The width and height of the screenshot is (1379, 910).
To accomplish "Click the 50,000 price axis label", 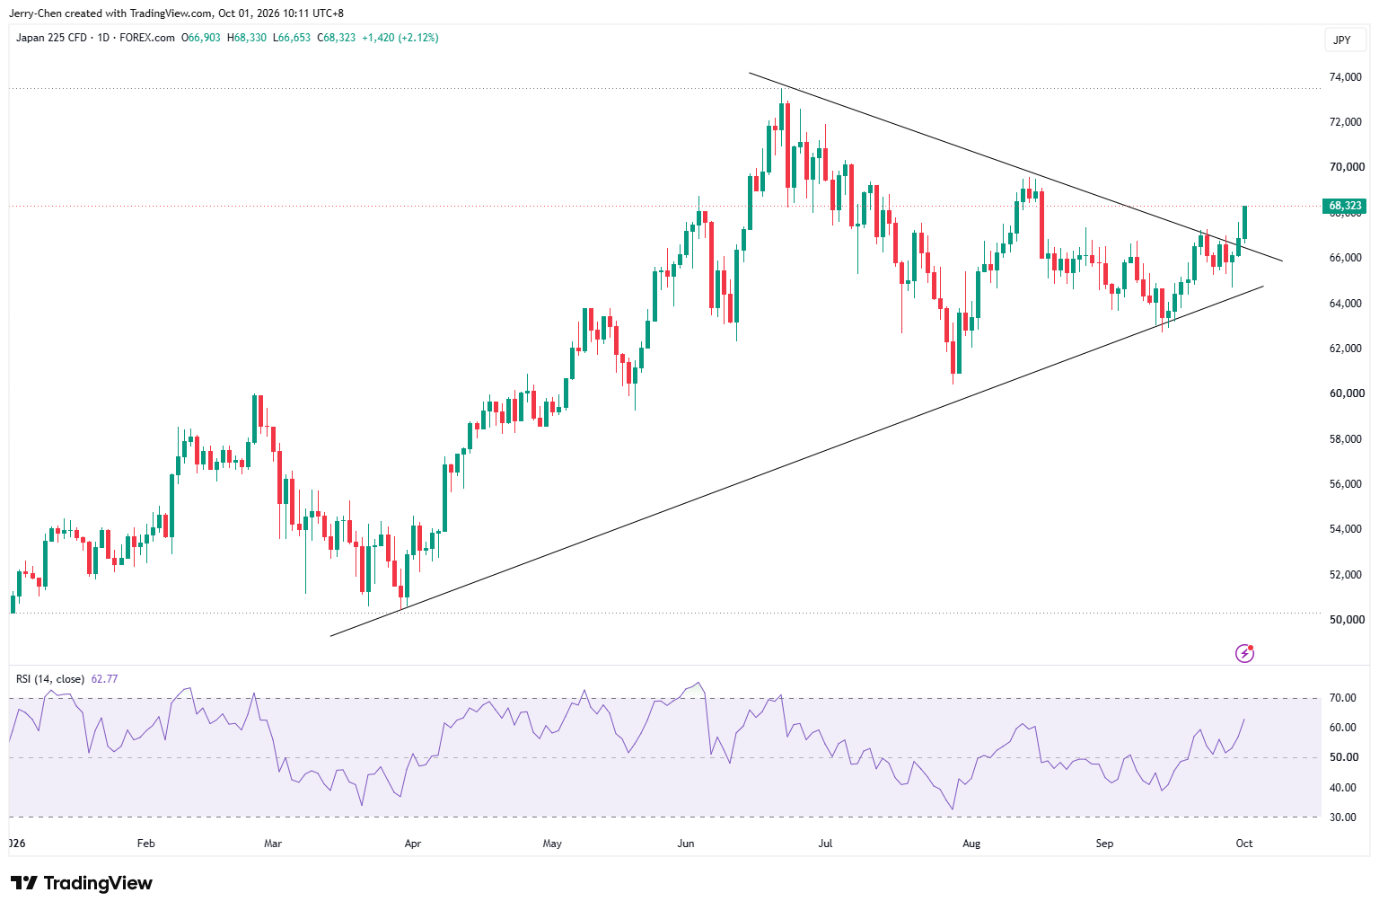I will pyautogui.click(x=1347, y=620).
